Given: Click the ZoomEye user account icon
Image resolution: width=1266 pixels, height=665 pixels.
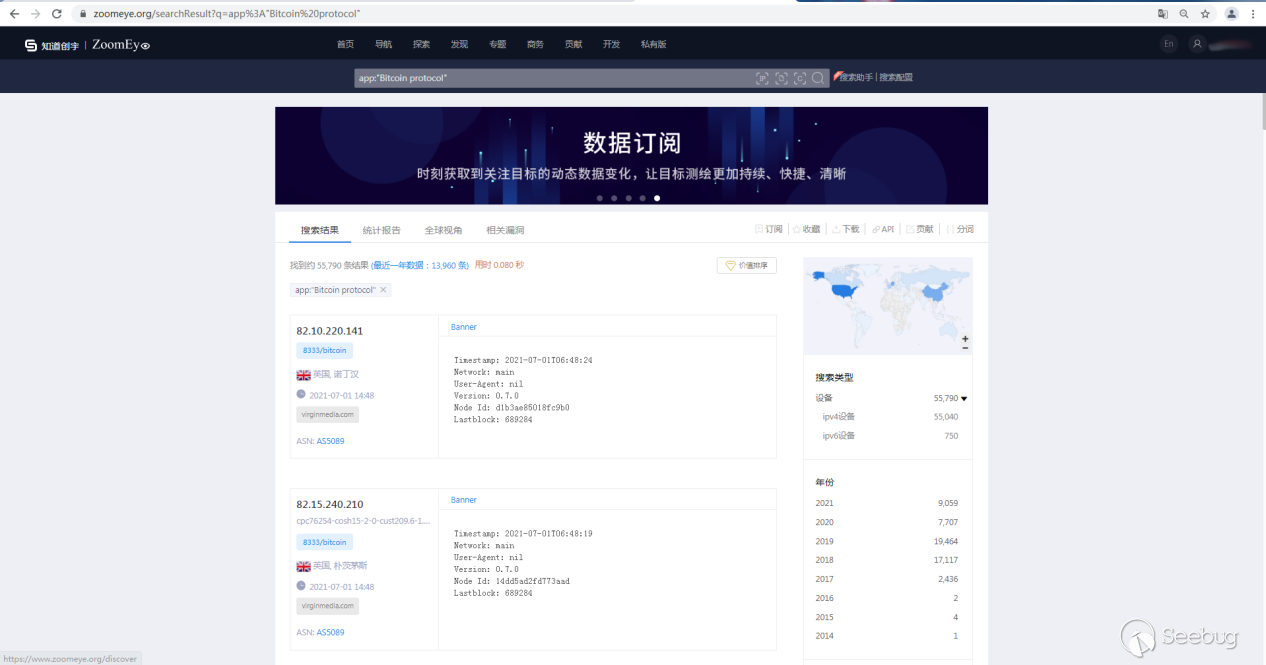Looking at the screenshot, I should click(1197, 44).
